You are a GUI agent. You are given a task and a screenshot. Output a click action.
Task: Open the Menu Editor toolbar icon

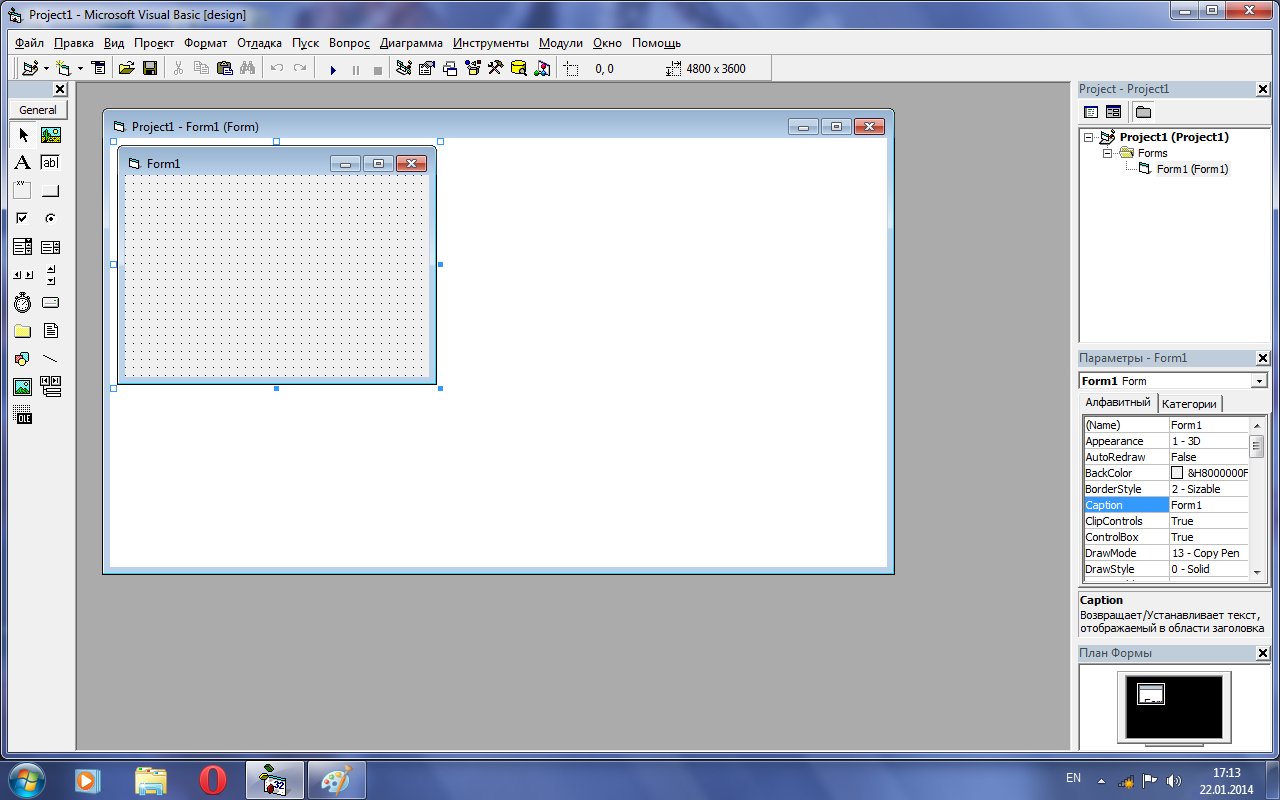coord(98,68)
